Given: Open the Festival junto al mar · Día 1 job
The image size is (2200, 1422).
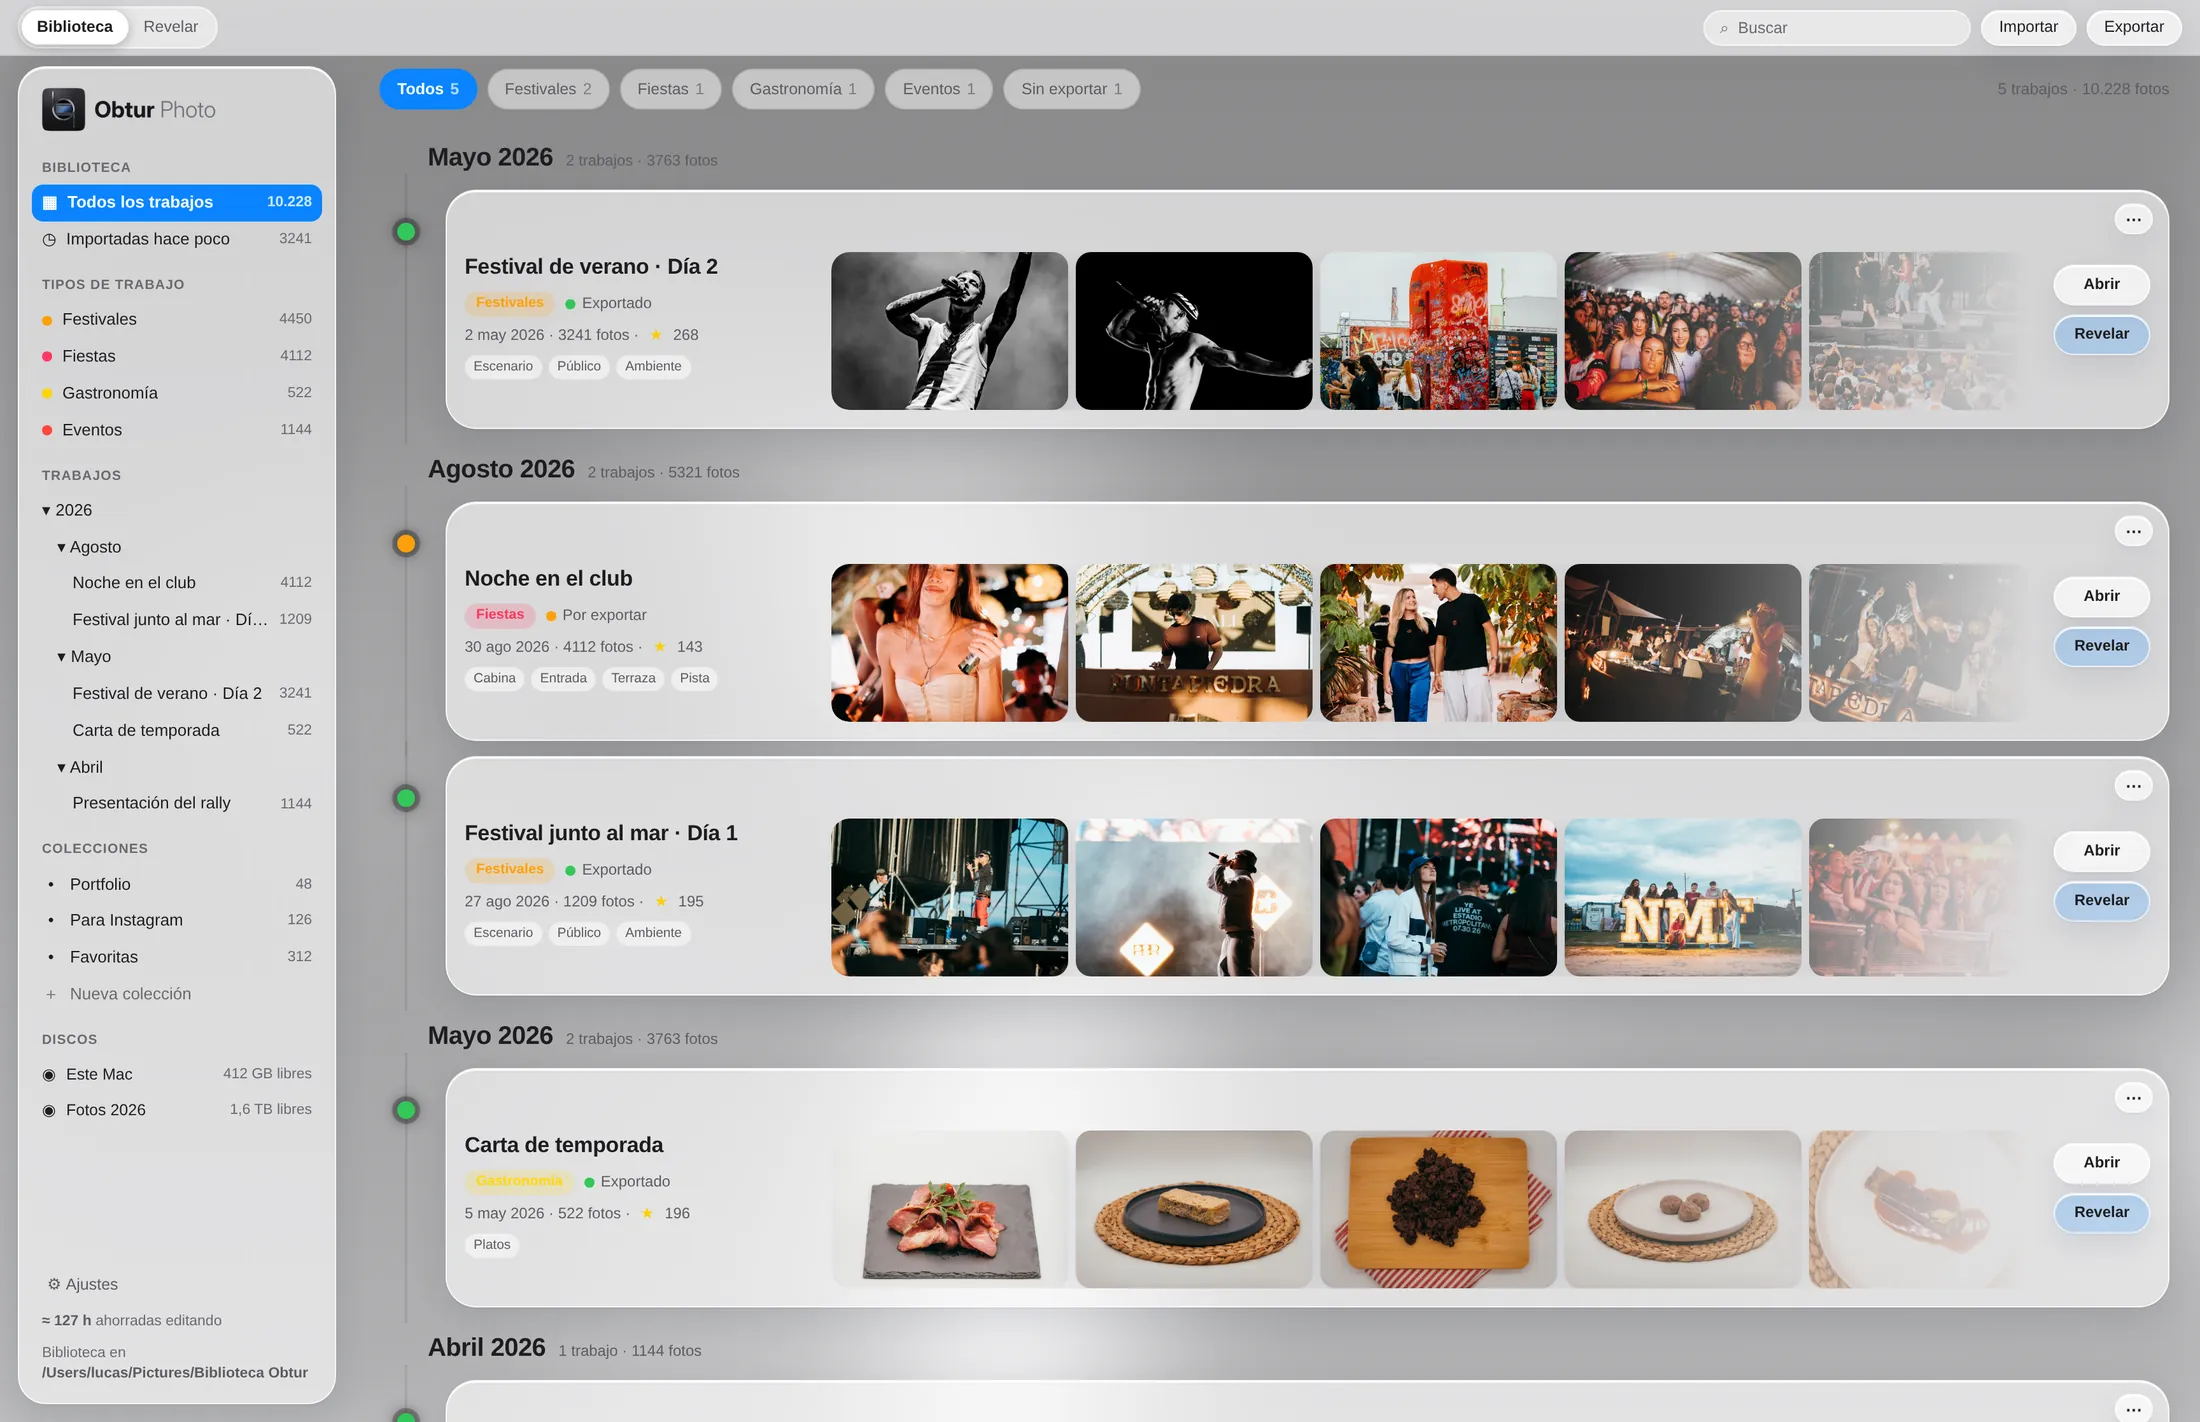Looking at the screenshot, I should [2101, 851].
